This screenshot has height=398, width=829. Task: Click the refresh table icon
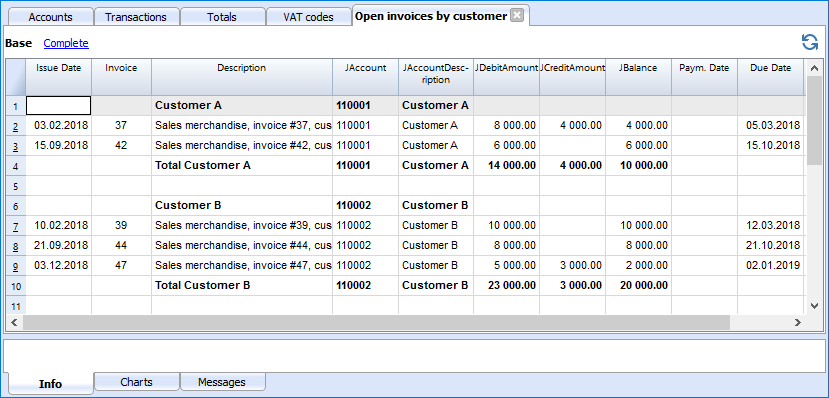(x=809, y=42)
